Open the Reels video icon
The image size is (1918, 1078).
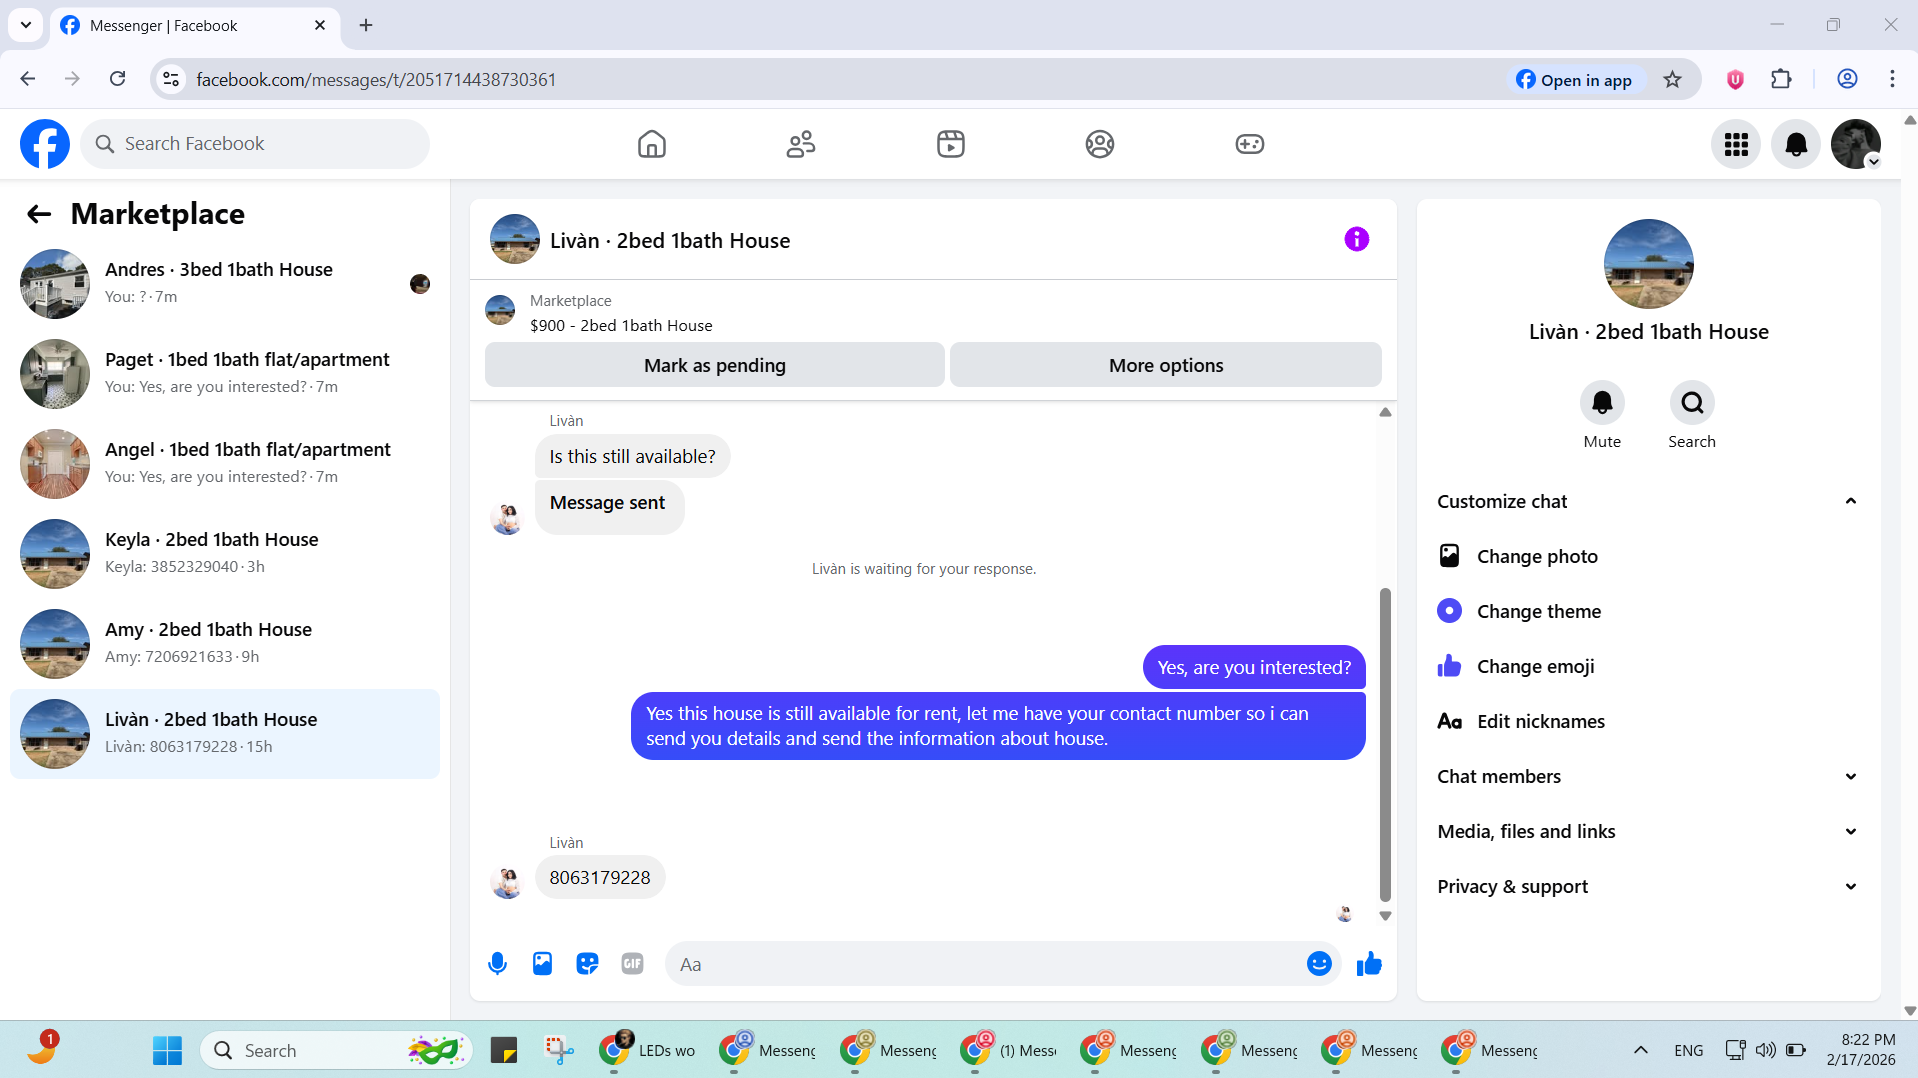950,144
